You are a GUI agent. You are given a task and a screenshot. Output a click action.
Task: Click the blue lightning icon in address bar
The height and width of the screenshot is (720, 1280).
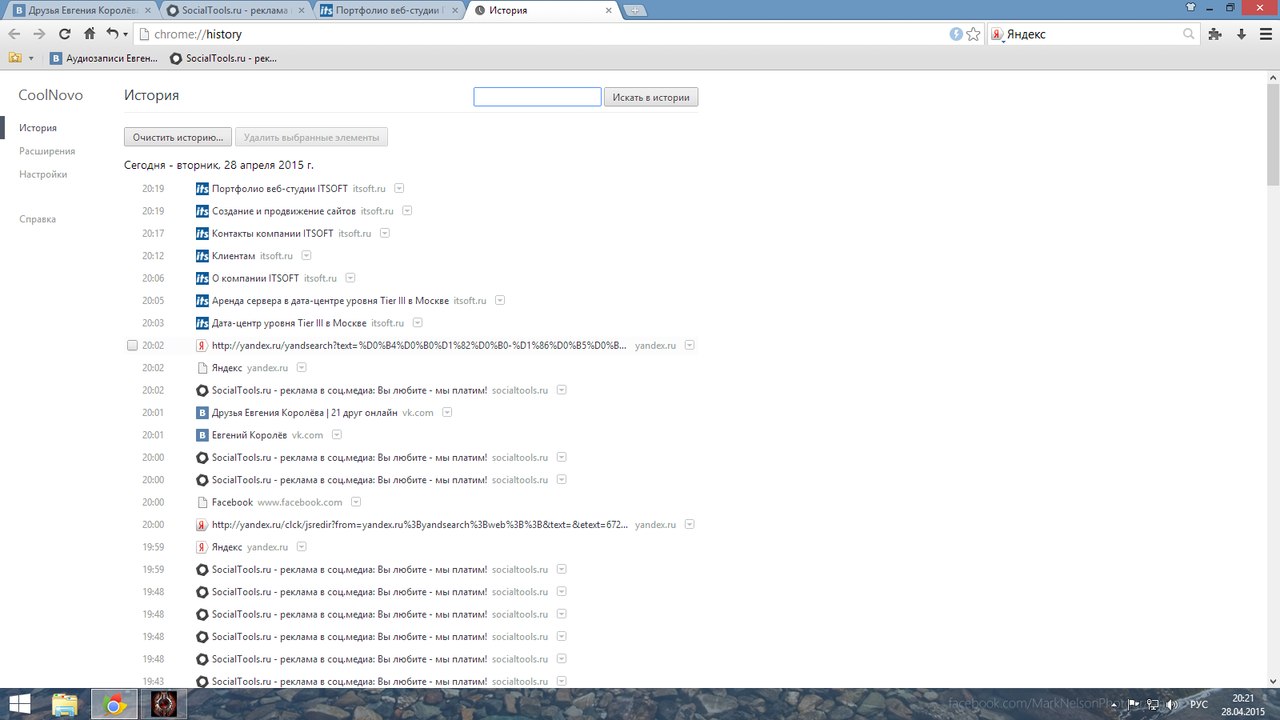(x=956, y=34)
